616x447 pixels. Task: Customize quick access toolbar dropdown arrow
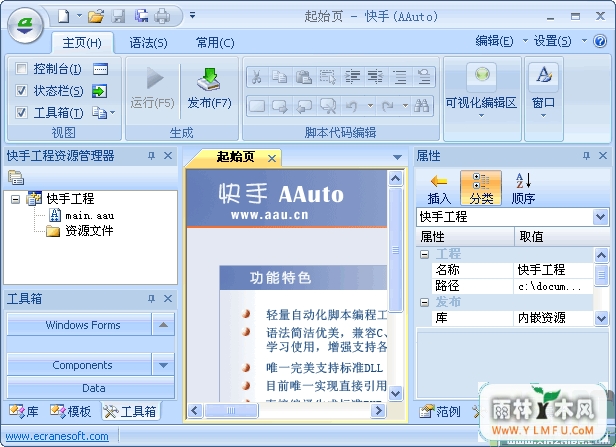[x=192, y=16]
